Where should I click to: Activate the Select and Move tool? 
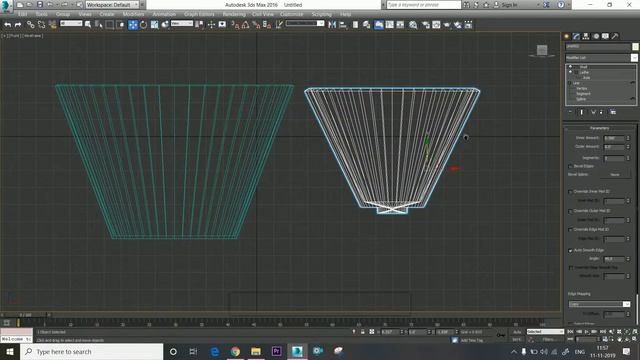(133, 25)
